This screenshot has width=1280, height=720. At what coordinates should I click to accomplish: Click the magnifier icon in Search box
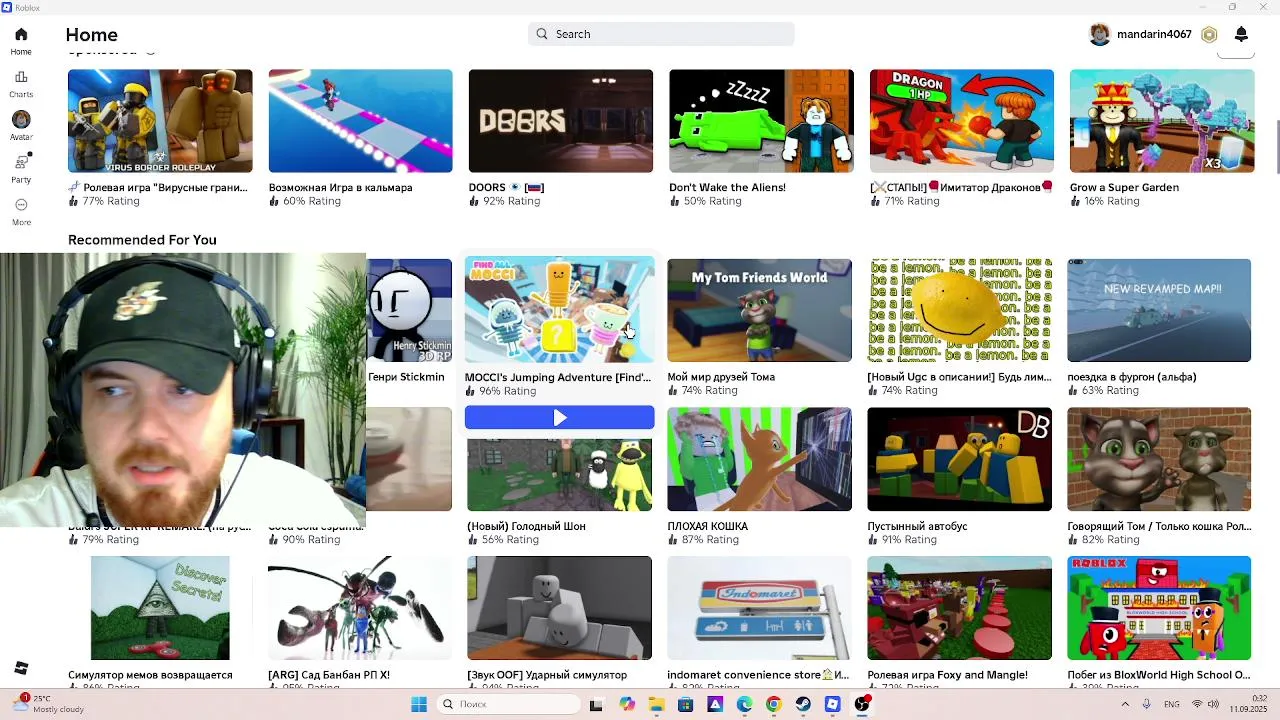click(x=542, y=34)
